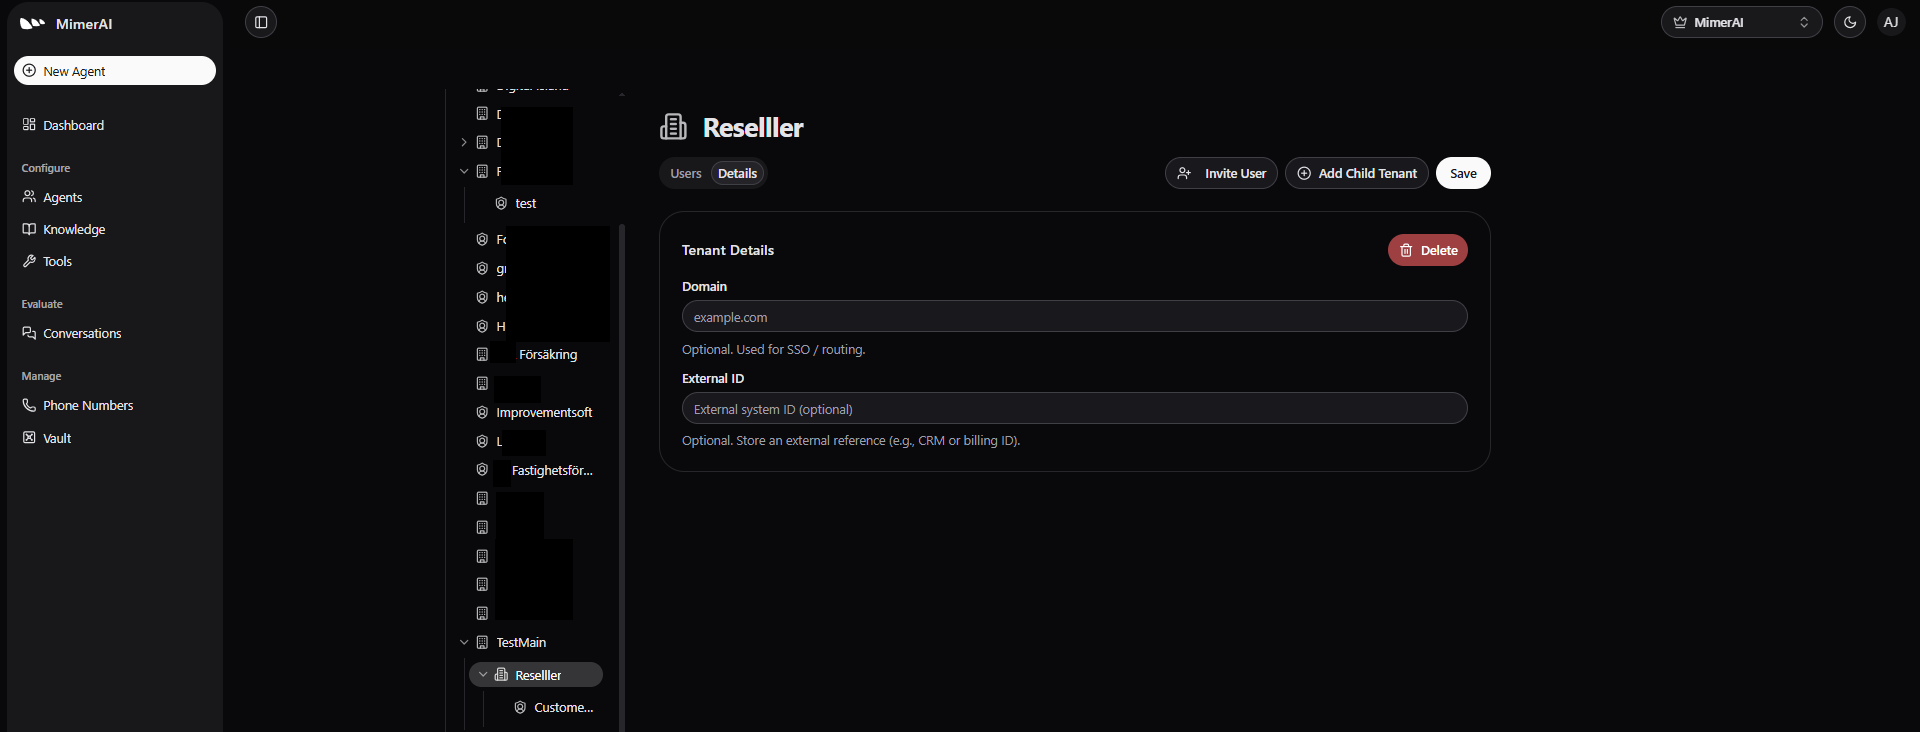Viewport: 1920px width, 732px height.
Task: Select the Details tab
Action: pyautogui.click(x=737, y=173)
